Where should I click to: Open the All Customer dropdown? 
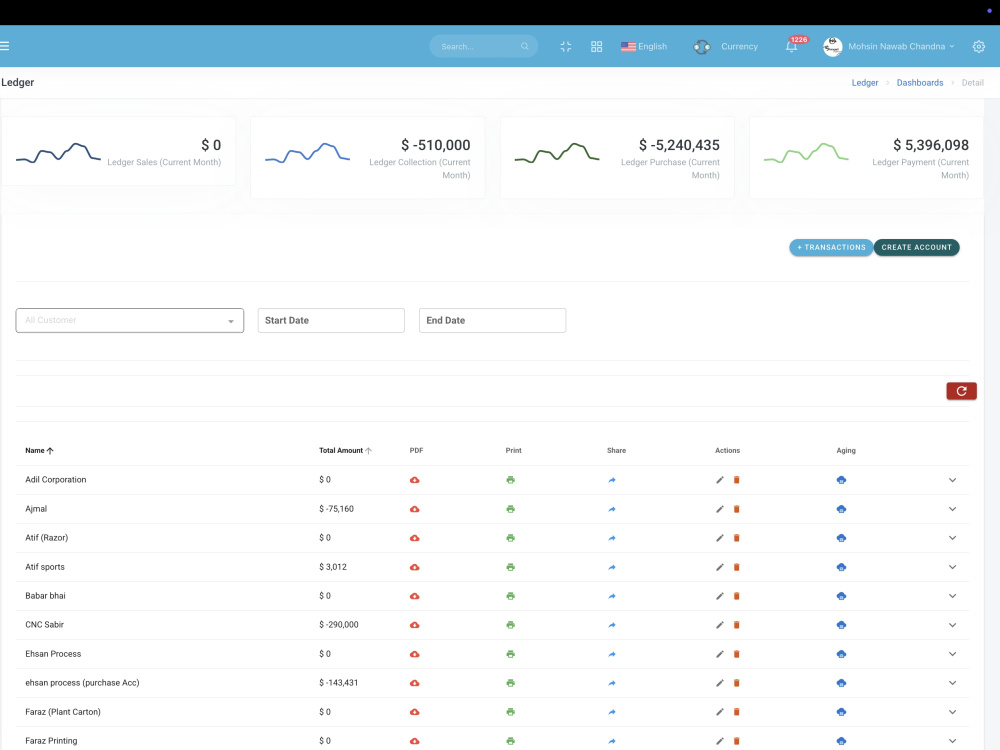[x=129, y=320]
